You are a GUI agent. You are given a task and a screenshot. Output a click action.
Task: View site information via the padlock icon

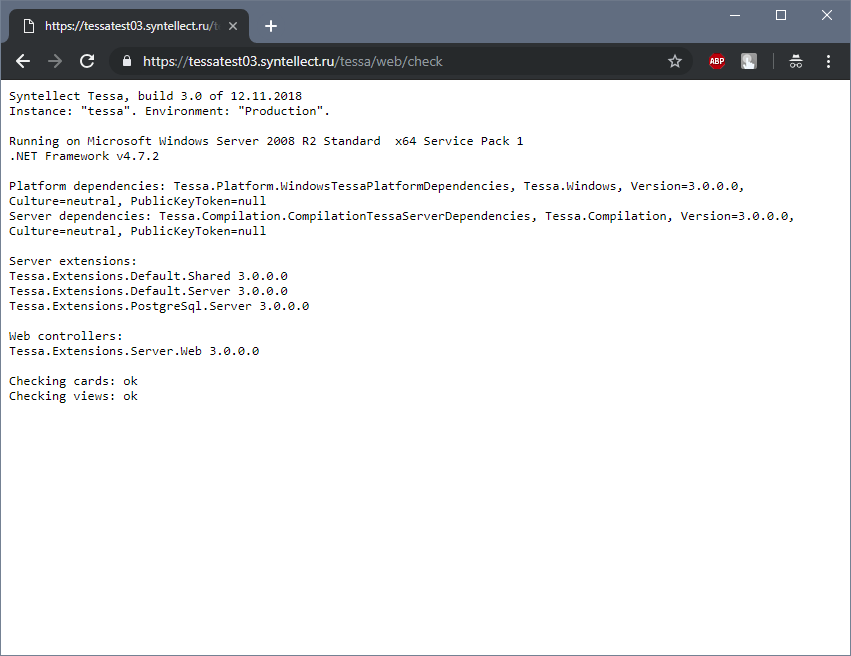pyautogui.click(x=126, y=61)
